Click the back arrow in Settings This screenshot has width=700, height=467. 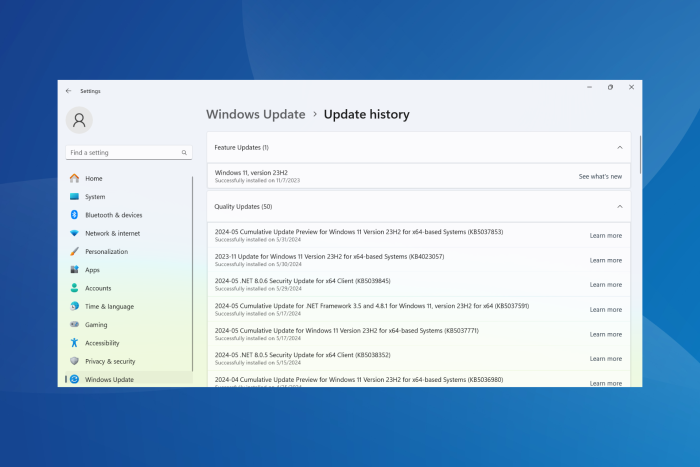coord(68,91)
